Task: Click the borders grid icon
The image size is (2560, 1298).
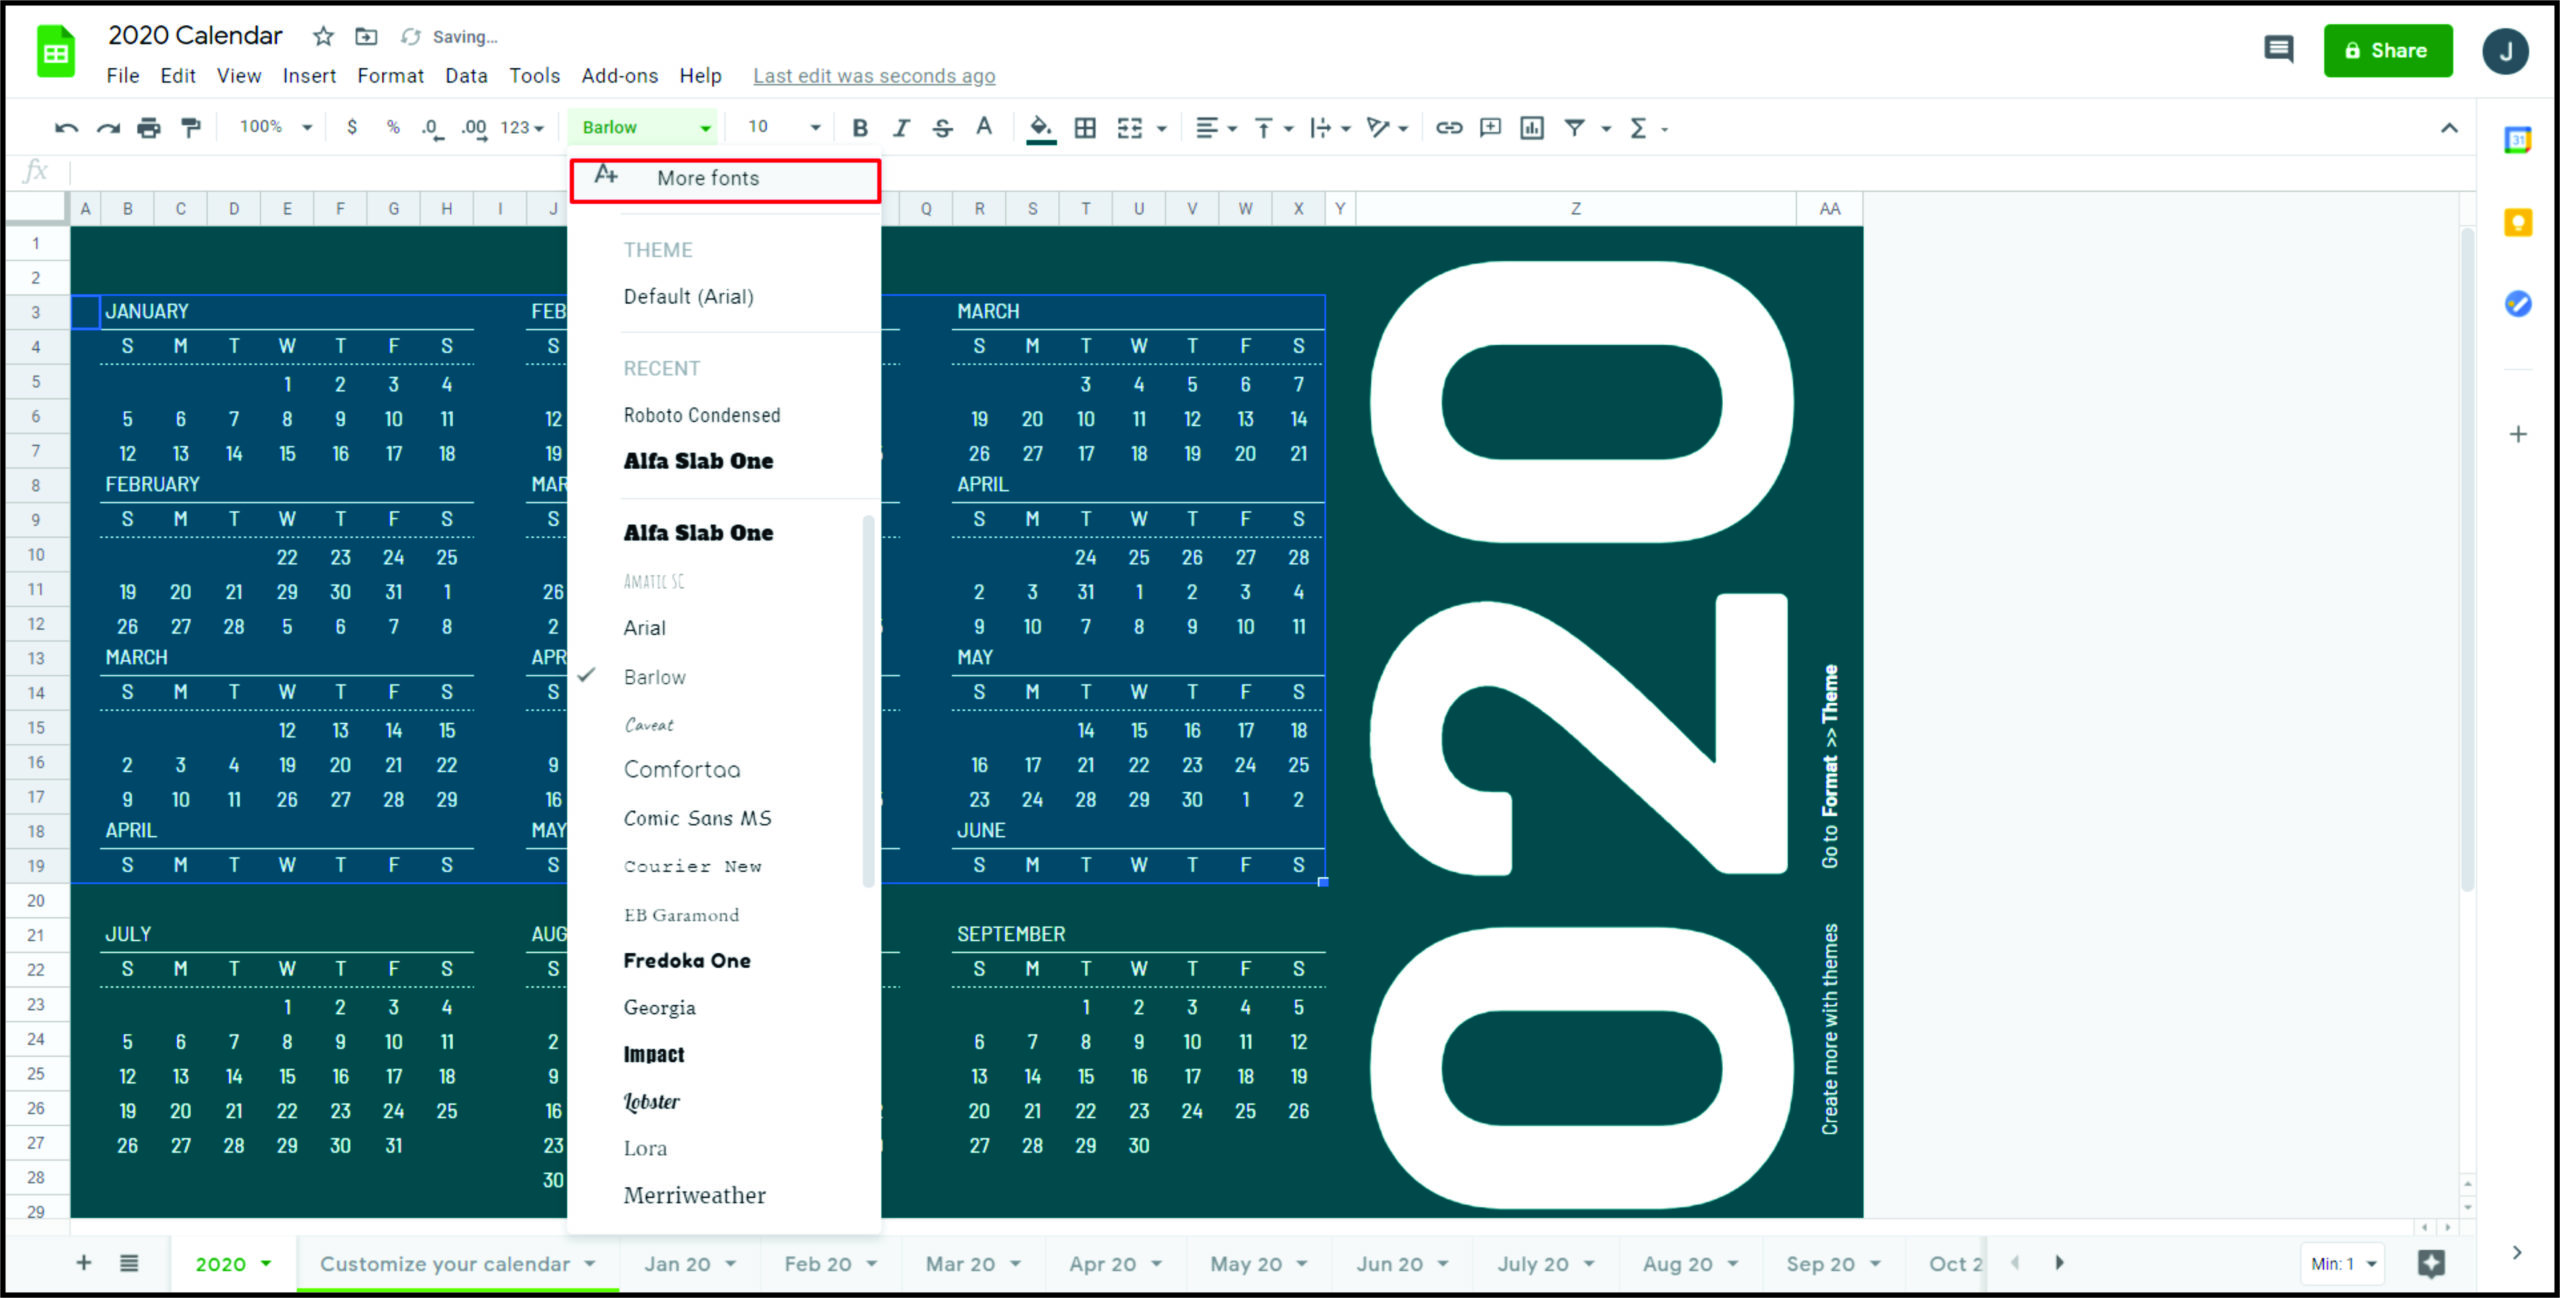Action: click(x=1085, y=127)
